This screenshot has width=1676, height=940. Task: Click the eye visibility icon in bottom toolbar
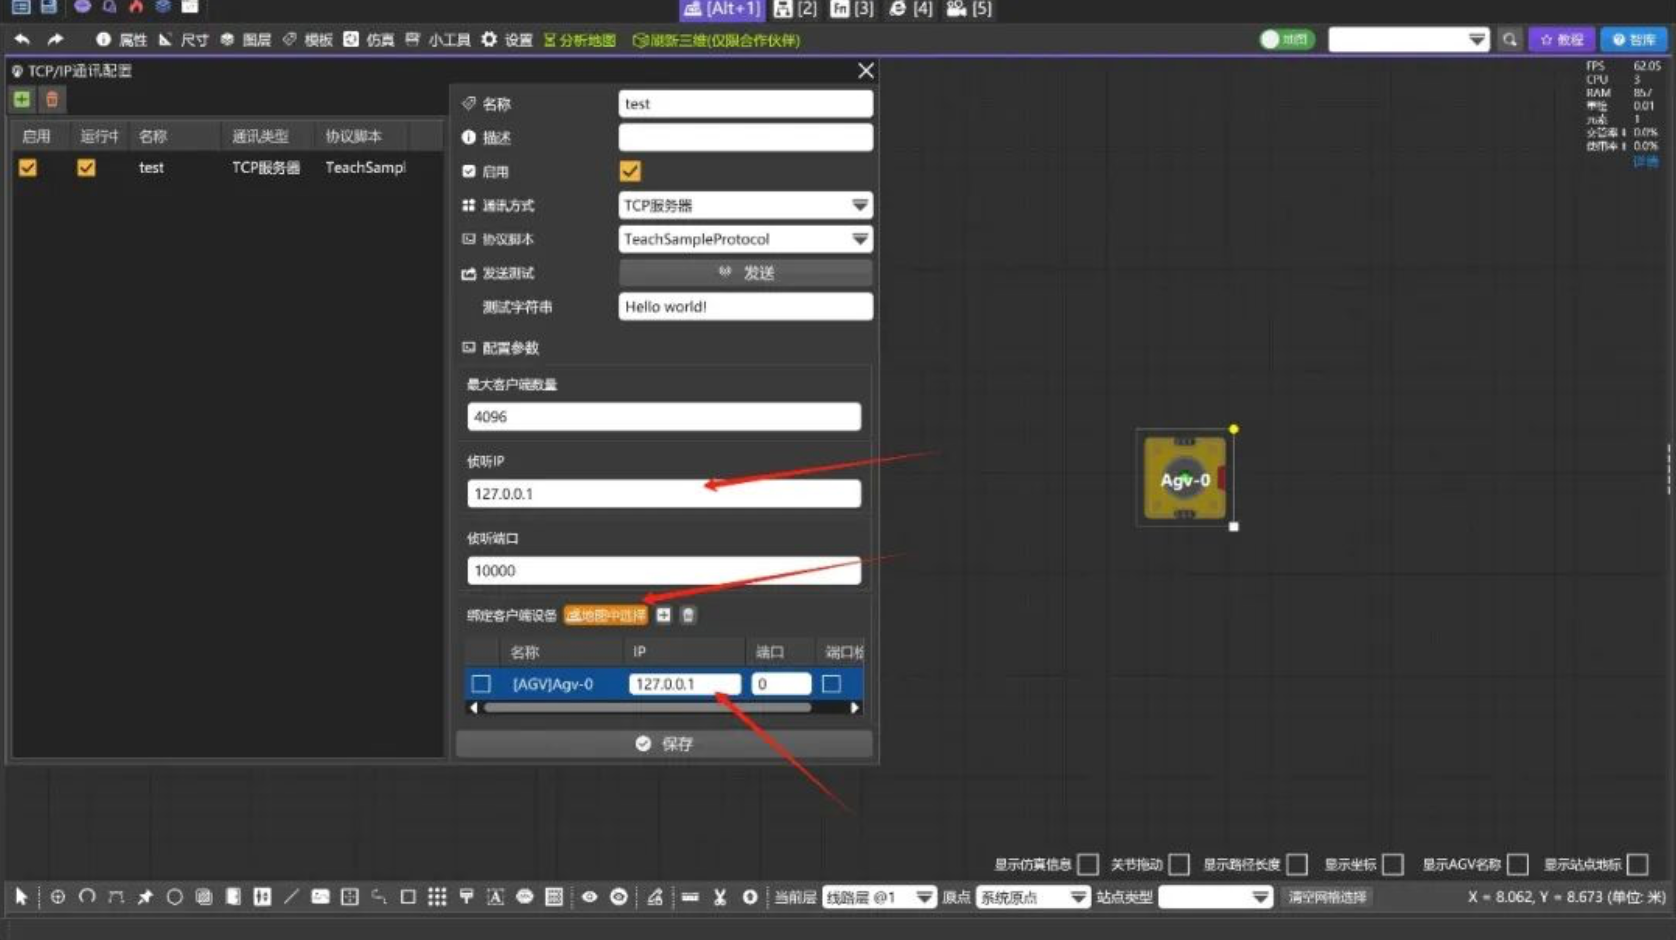click(x=589, y=897)
